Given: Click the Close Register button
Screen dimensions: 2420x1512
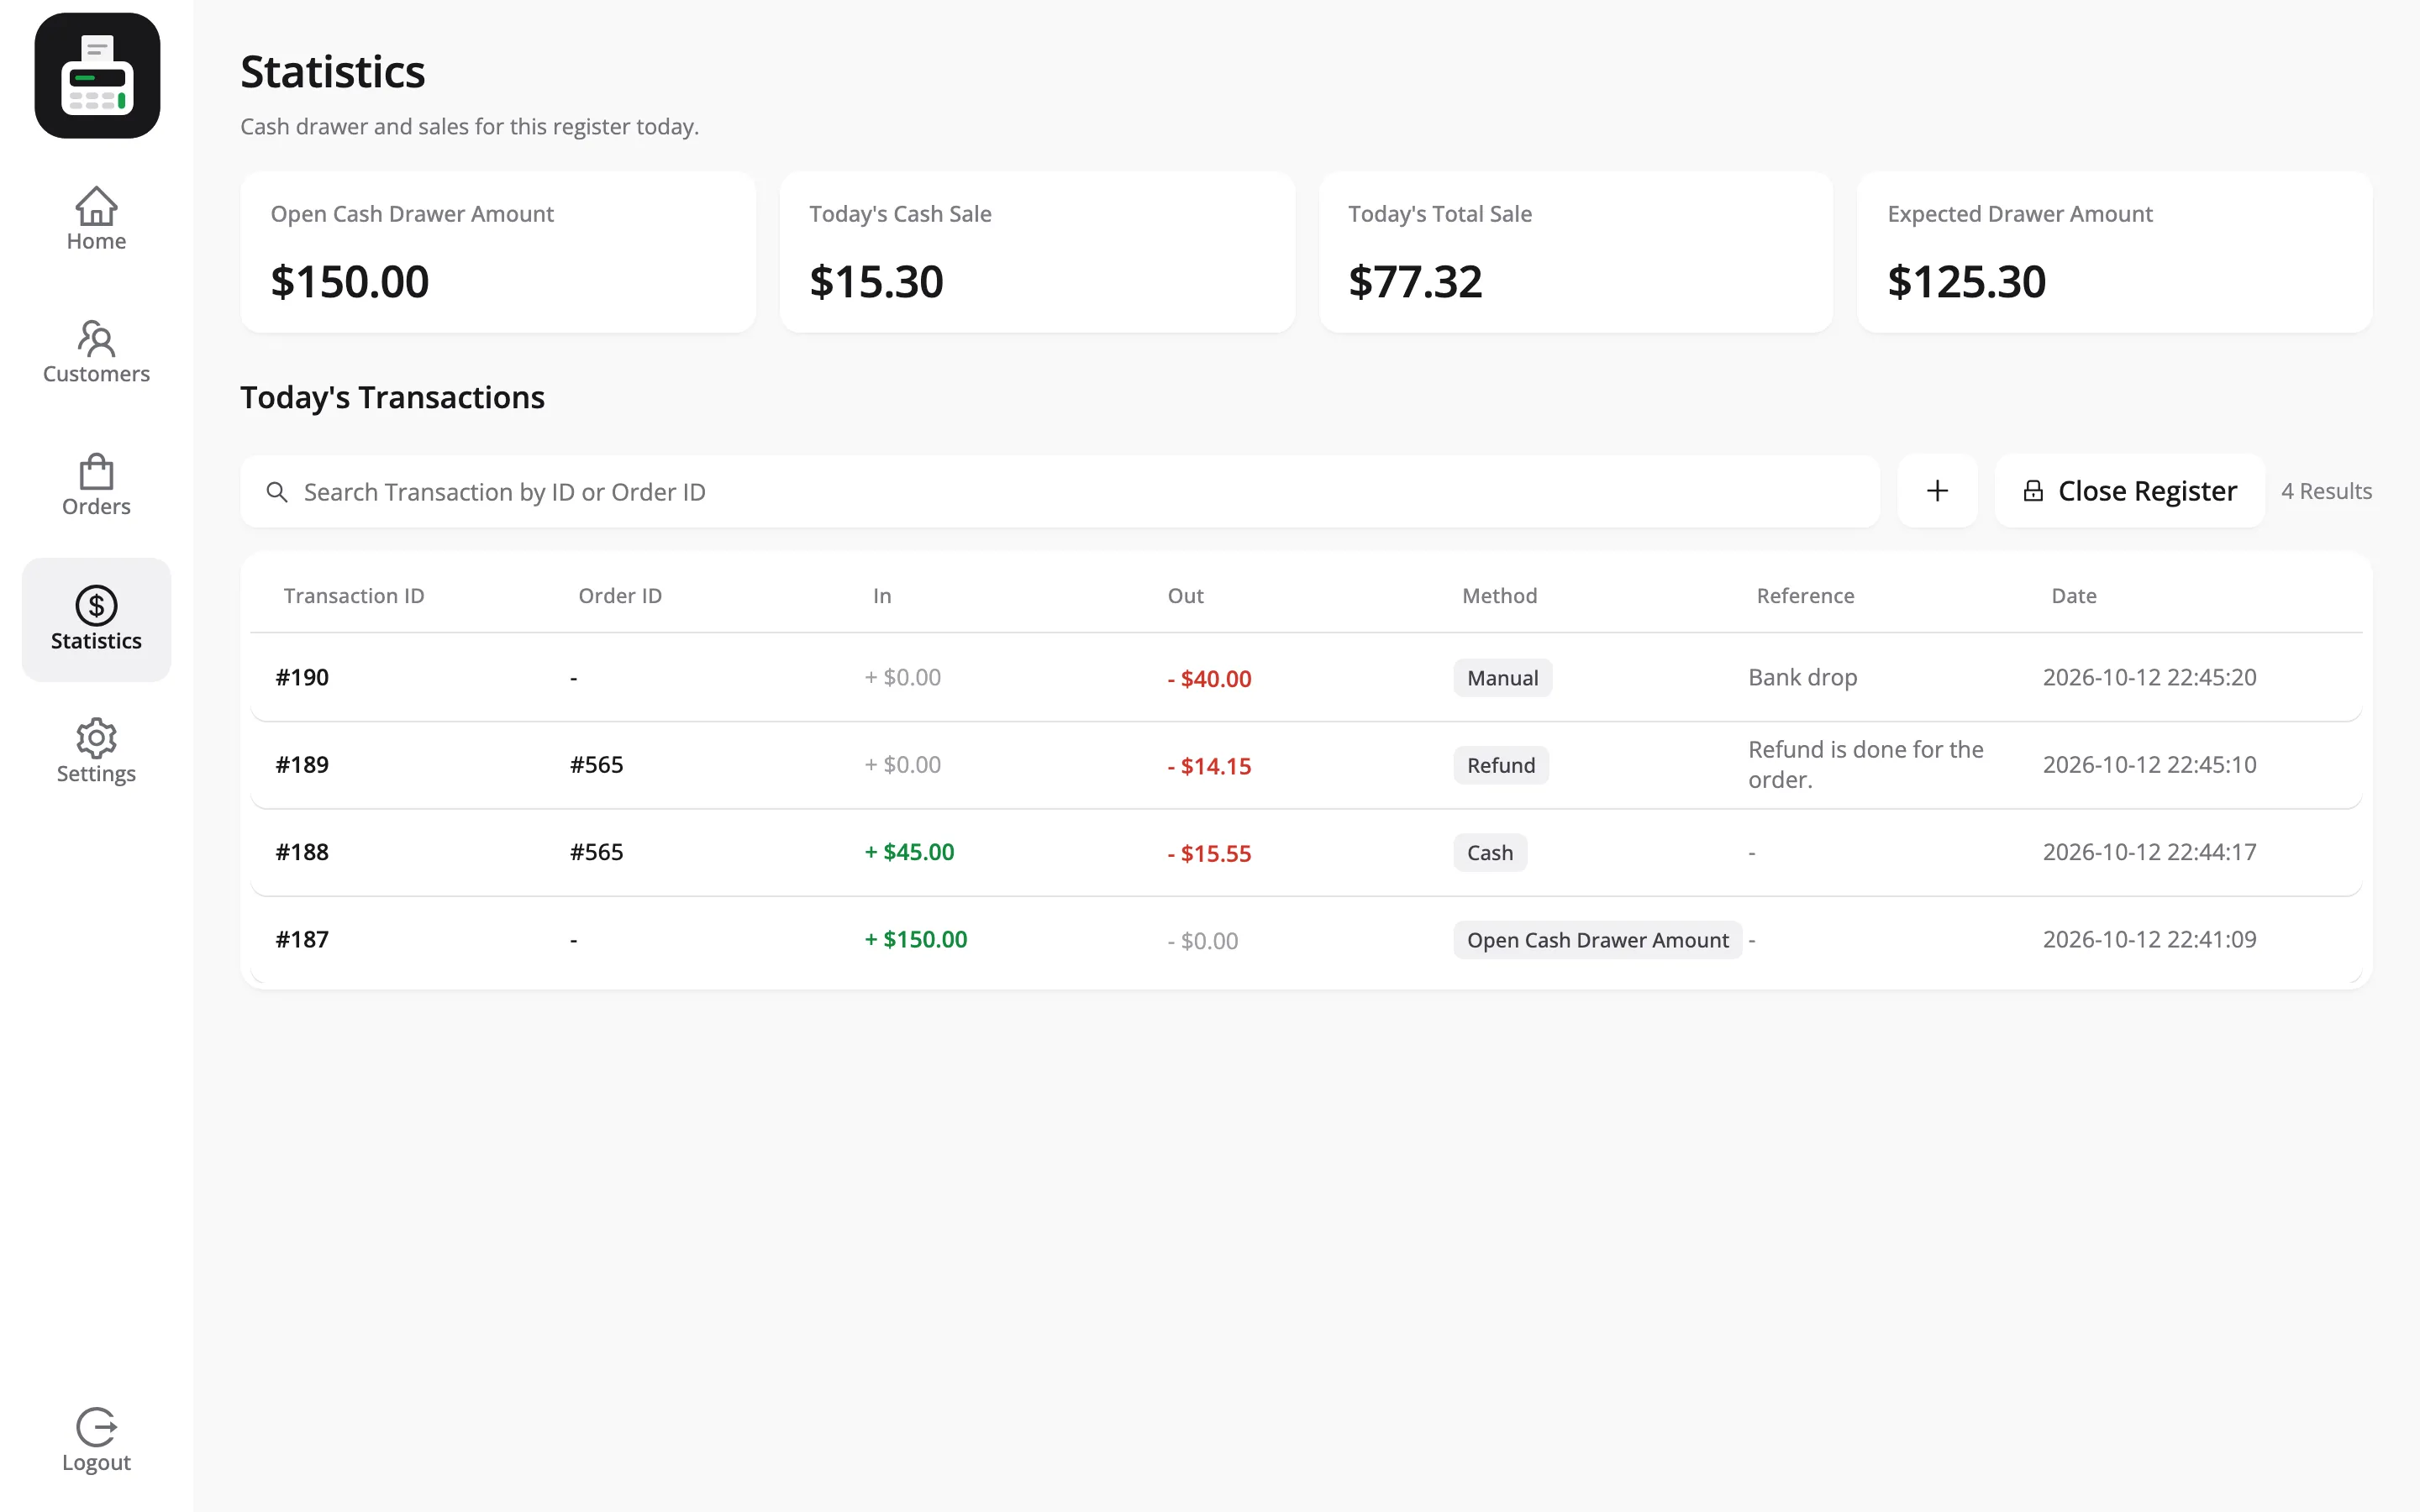Looking at the screenshot, I should tap(2129, 491).
